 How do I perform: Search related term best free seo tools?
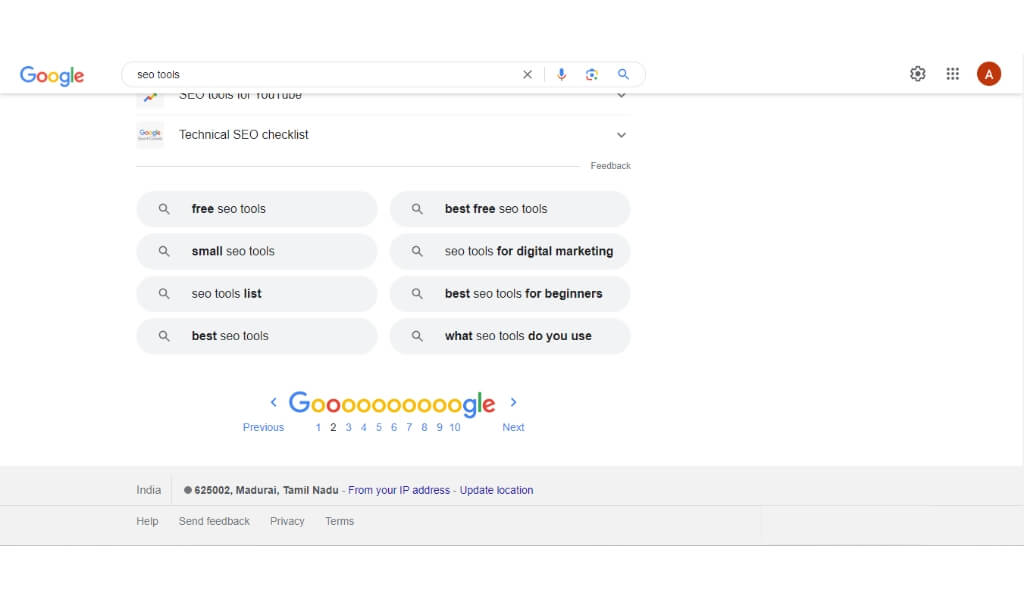tap(510, 209)
